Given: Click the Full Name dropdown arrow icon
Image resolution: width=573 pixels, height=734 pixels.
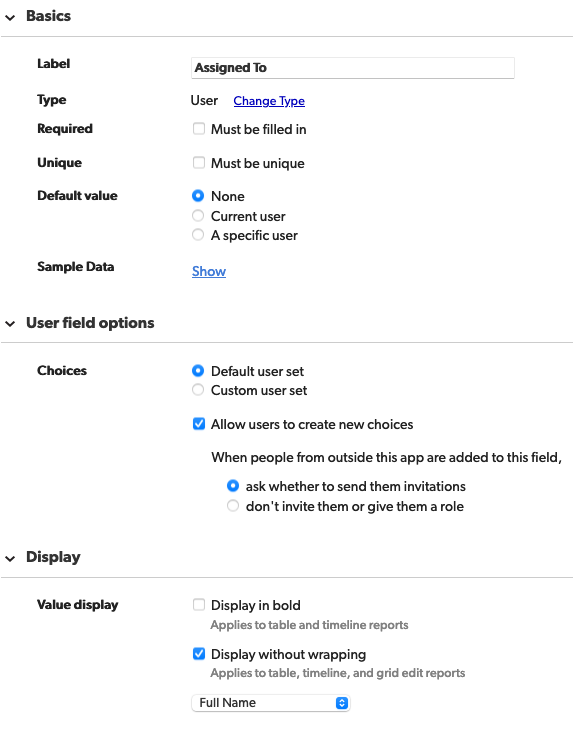Looking at the screenshot, I should pyautogui.click(x=342, y=703).
